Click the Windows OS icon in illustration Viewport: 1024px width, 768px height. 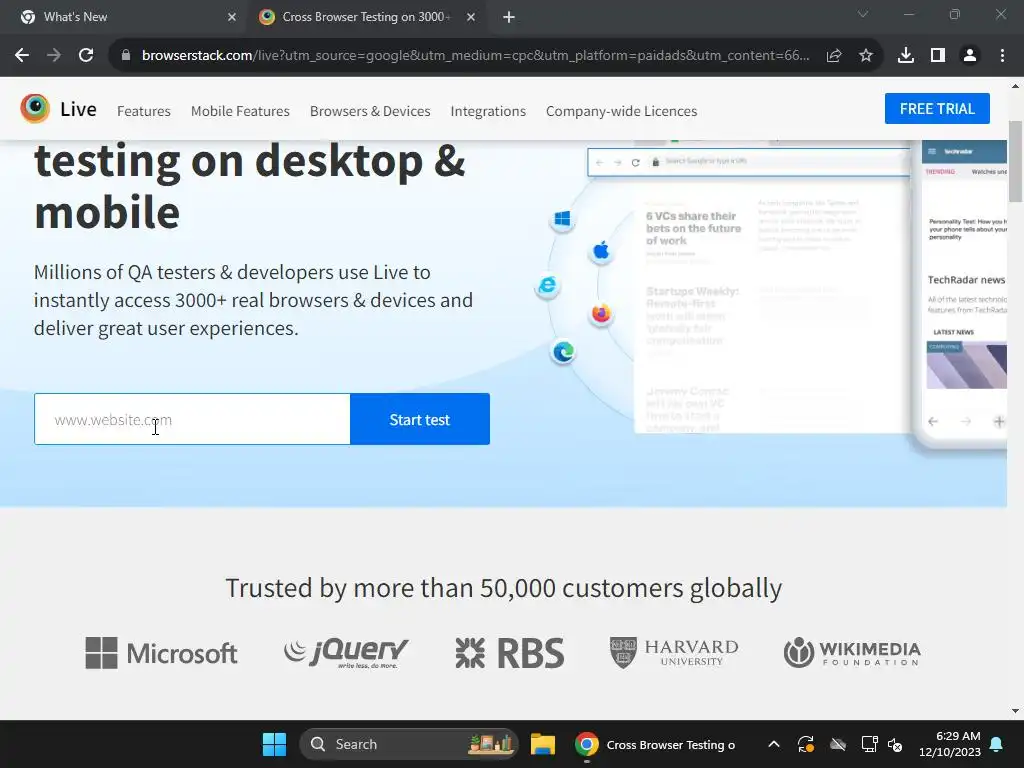562,219
